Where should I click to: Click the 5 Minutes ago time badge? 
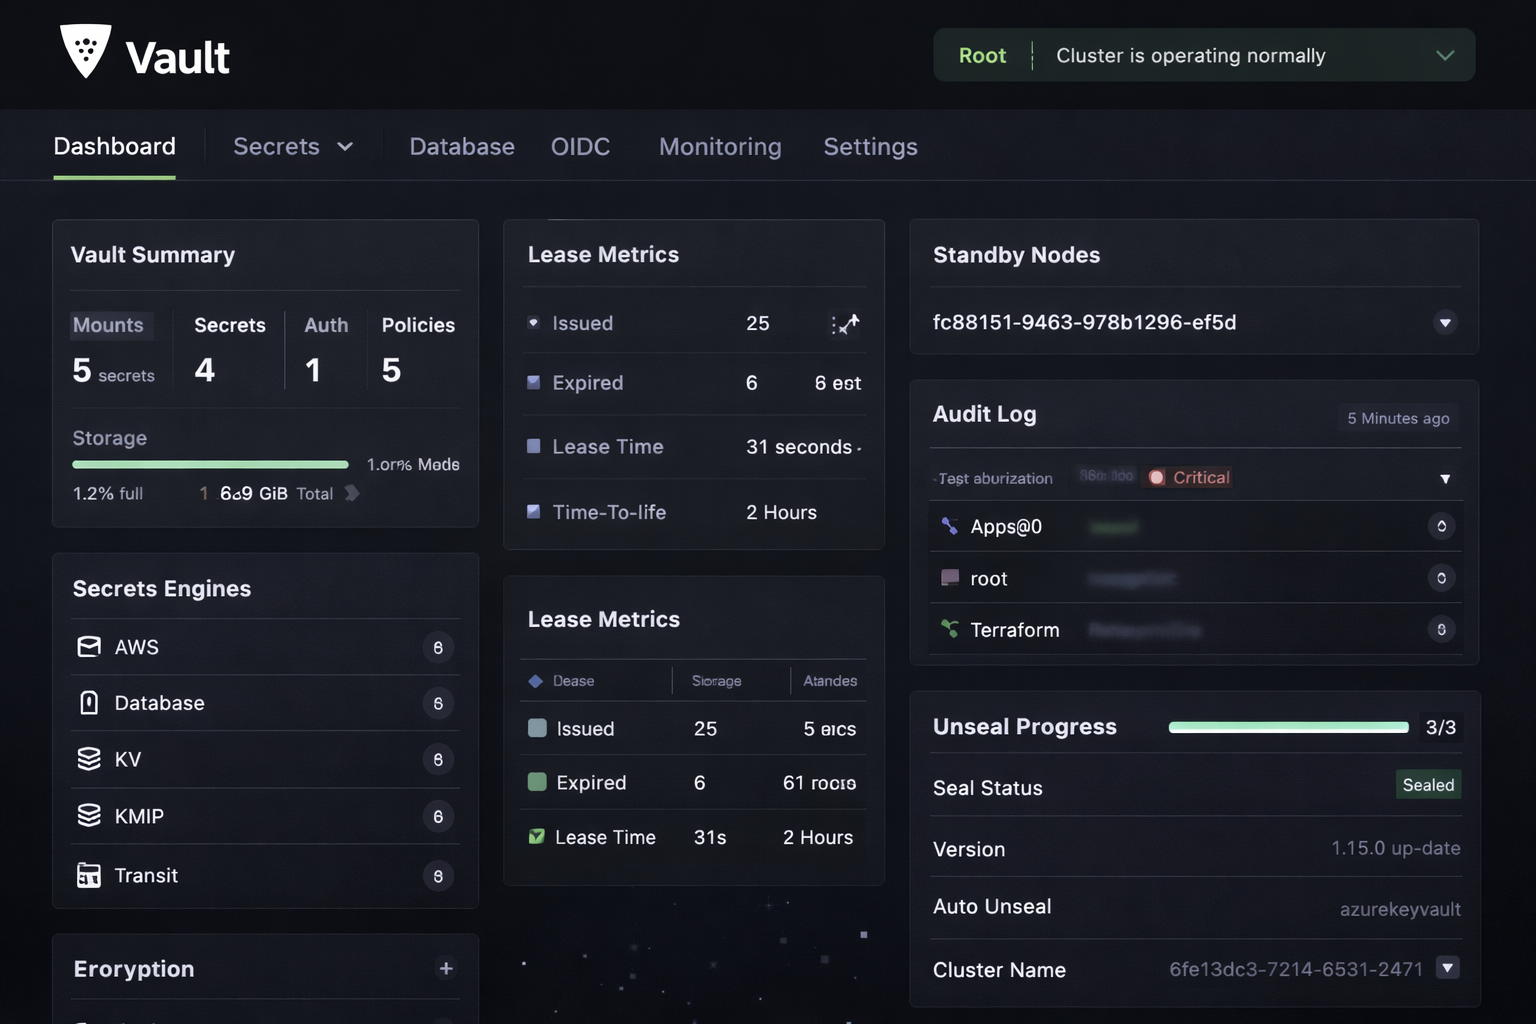pos(1398,418)
